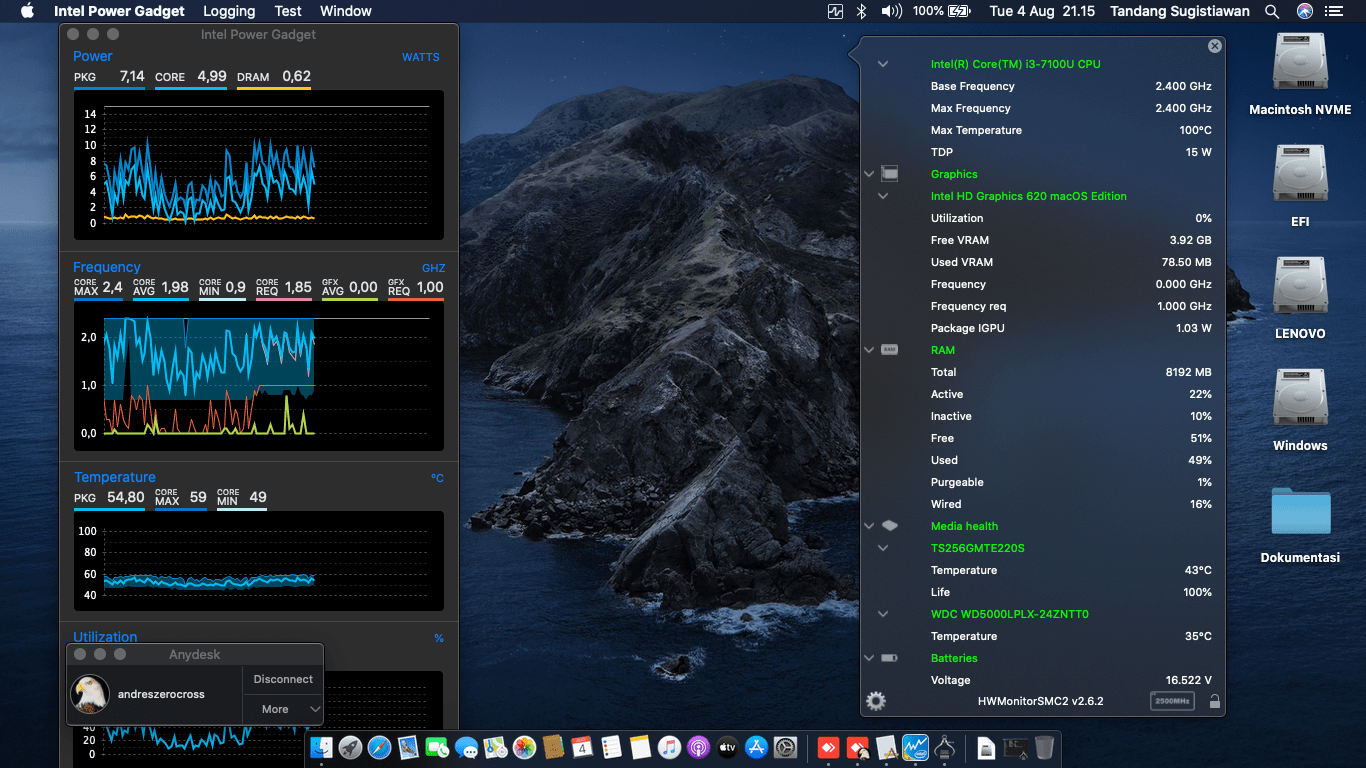
Task: Open the More dropdown in Anydesk
Action: 283,709
